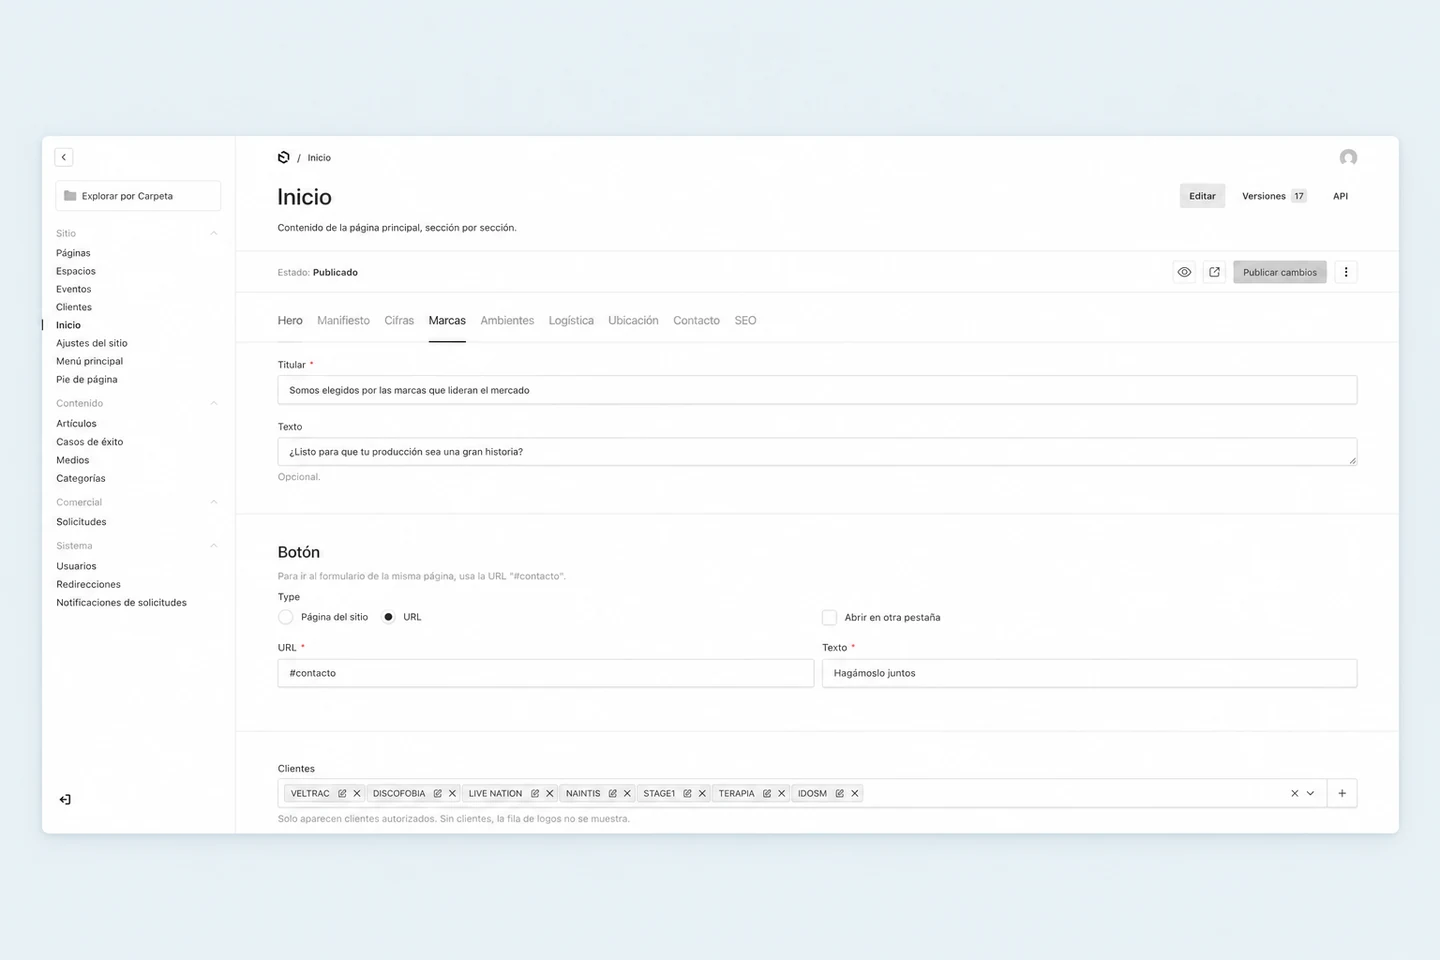Click the button URL input field

tap(545, 673)
